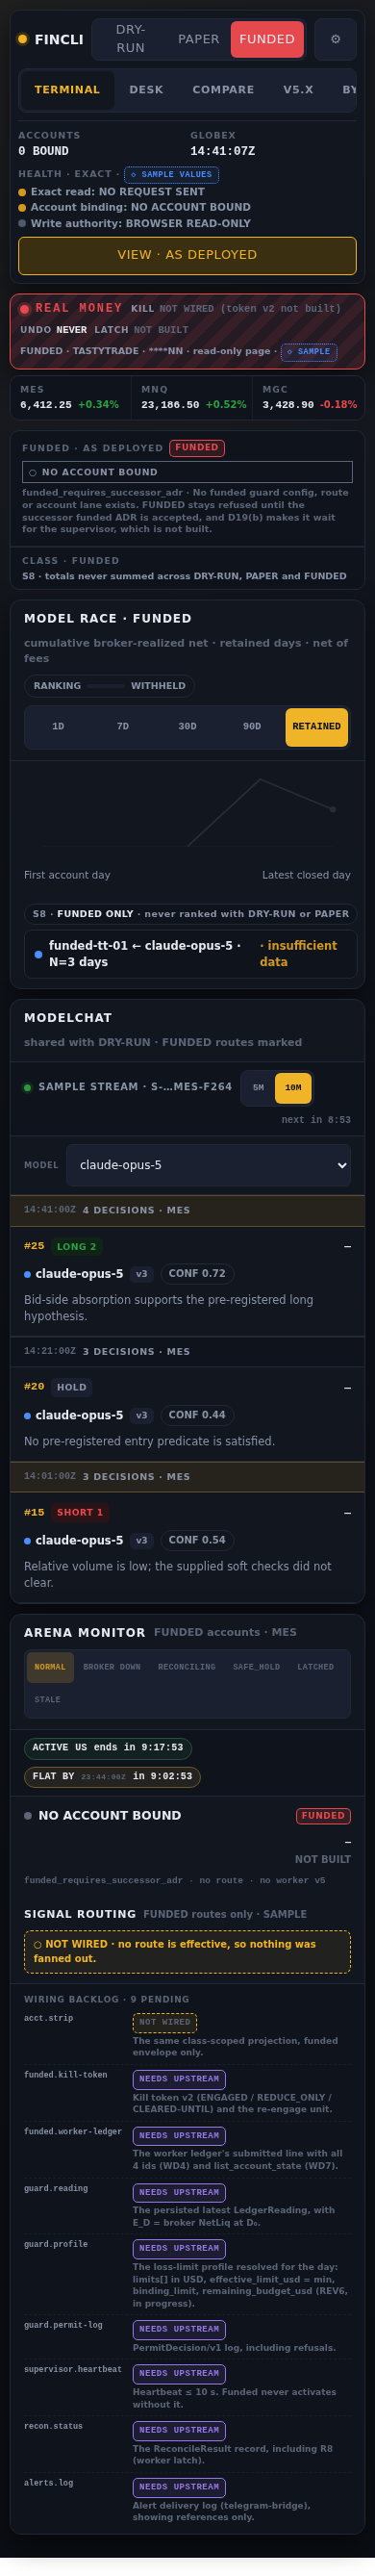Collapse decision #15 SHORT 1 entry
The height and width of the screenshot is (2576, 375).
(x=347, y=1512)
